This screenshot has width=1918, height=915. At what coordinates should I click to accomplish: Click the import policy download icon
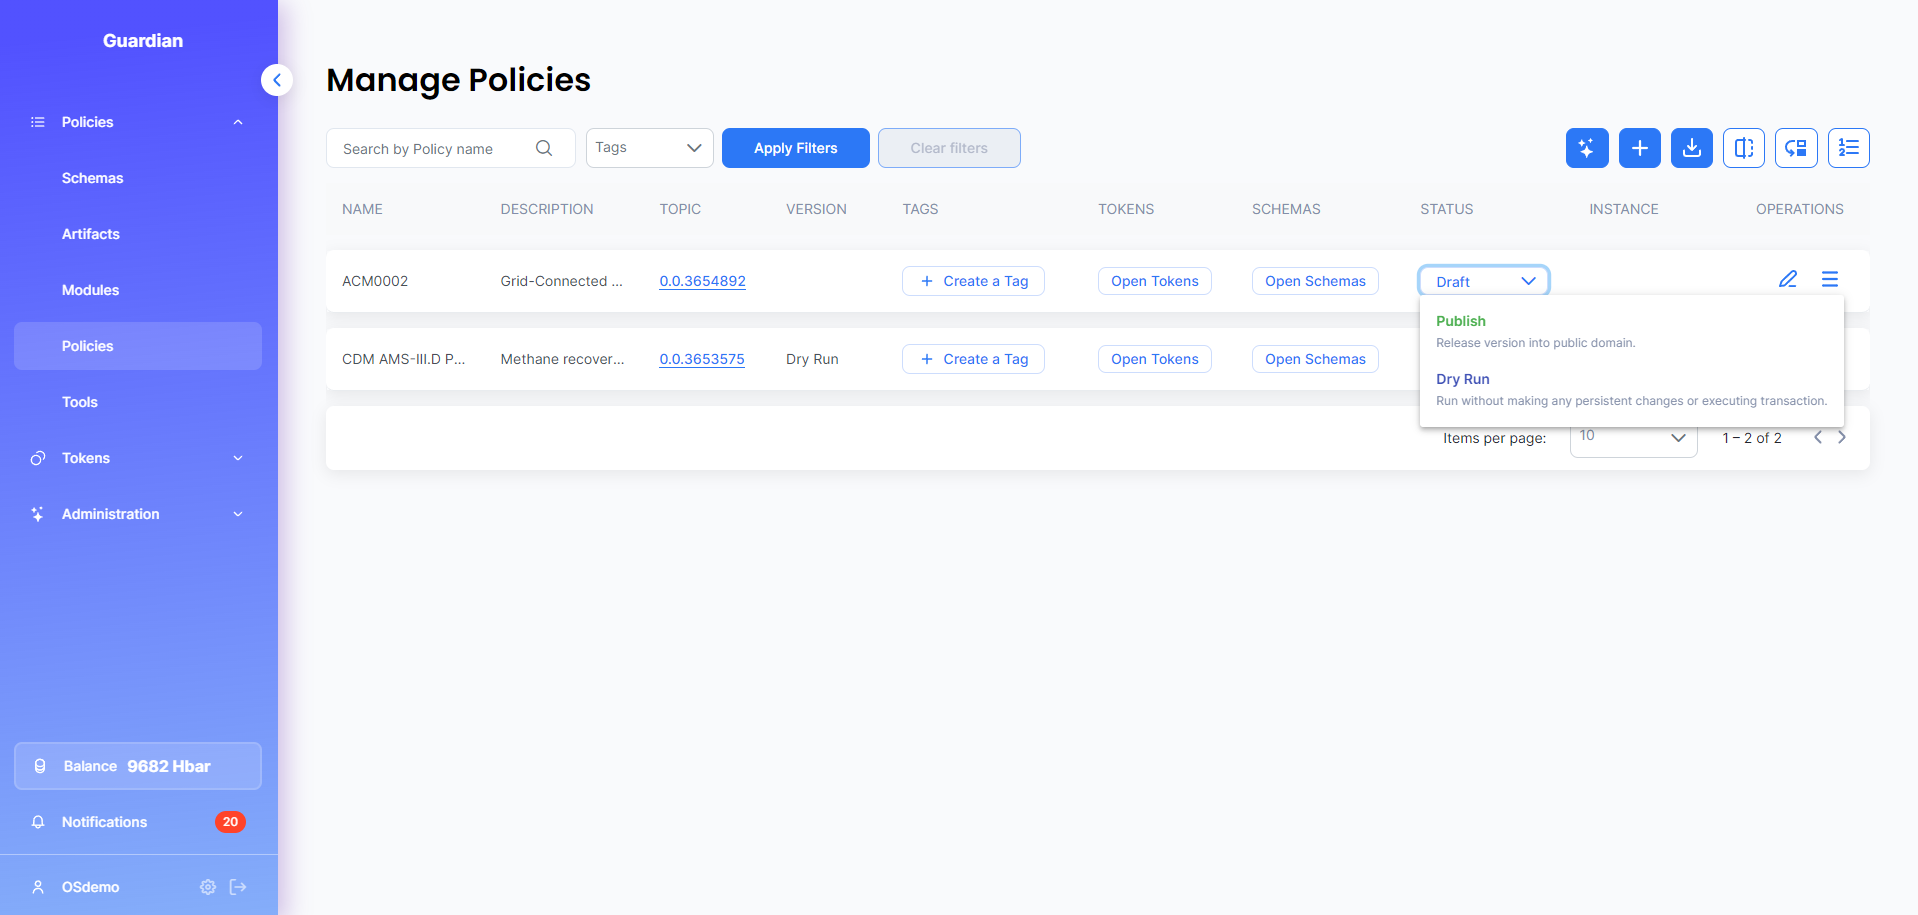[x=1691, y=148]
